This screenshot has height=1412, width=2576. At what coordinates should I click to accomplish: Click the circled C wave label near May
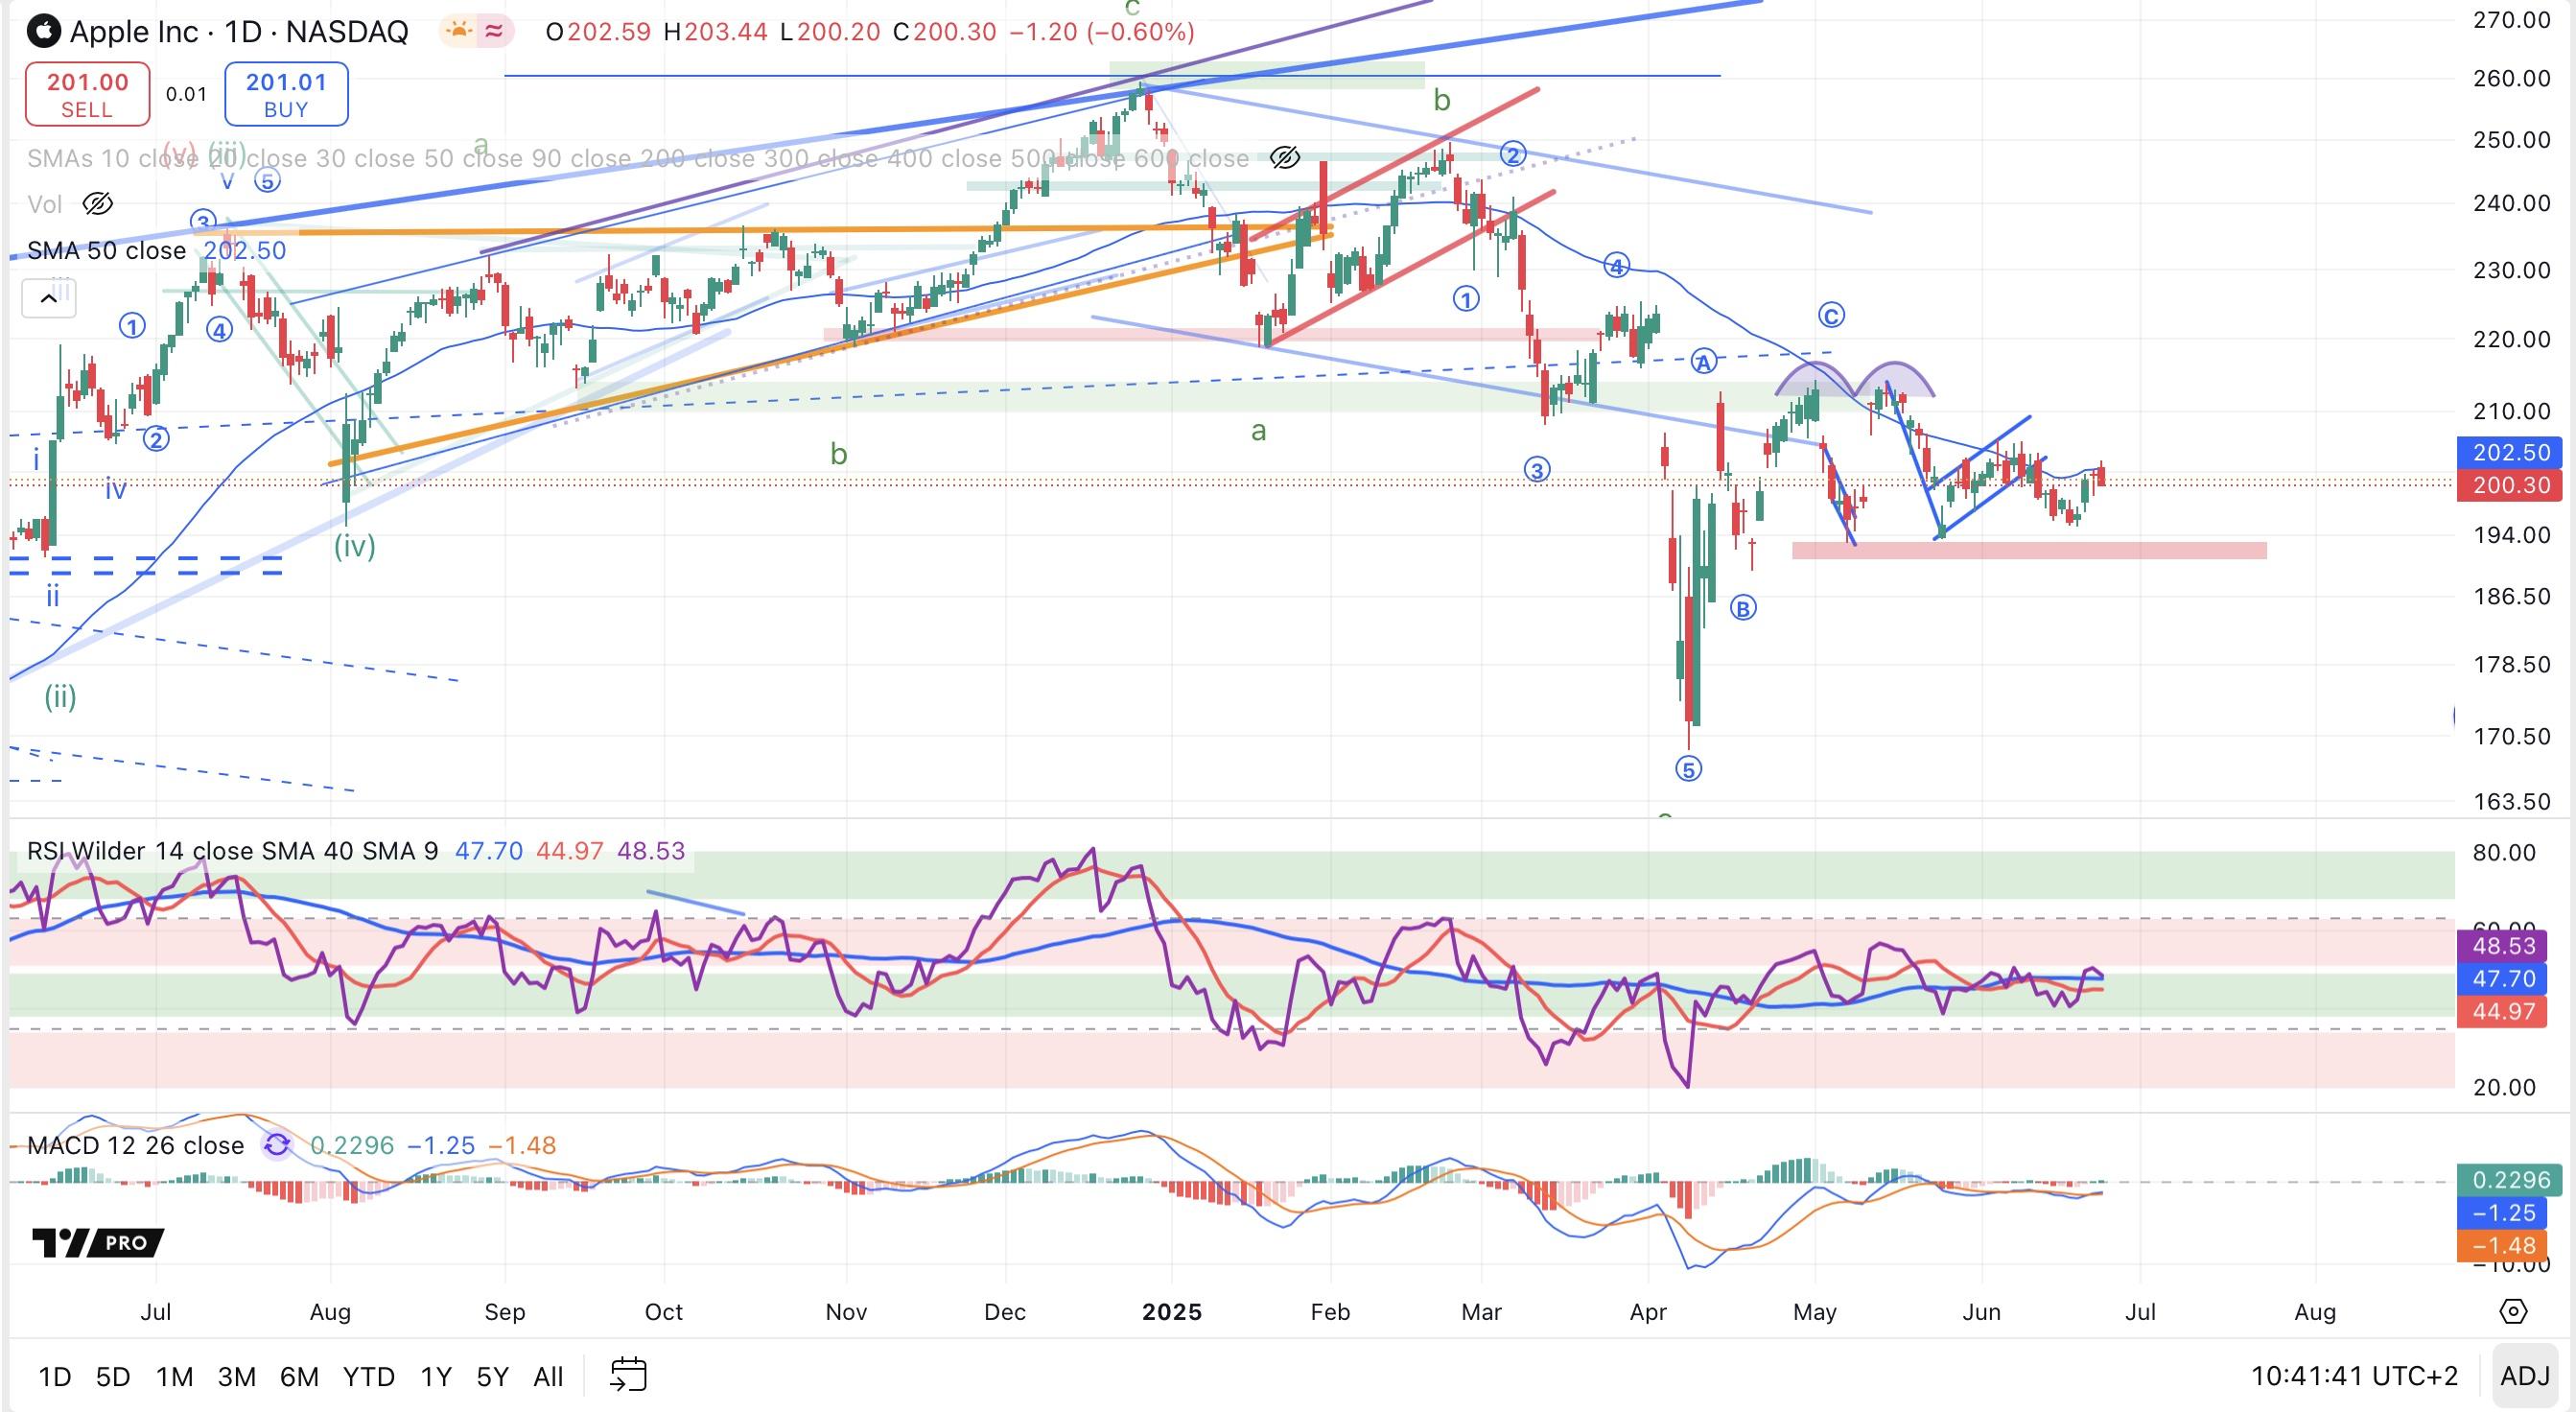[1831, 316]
